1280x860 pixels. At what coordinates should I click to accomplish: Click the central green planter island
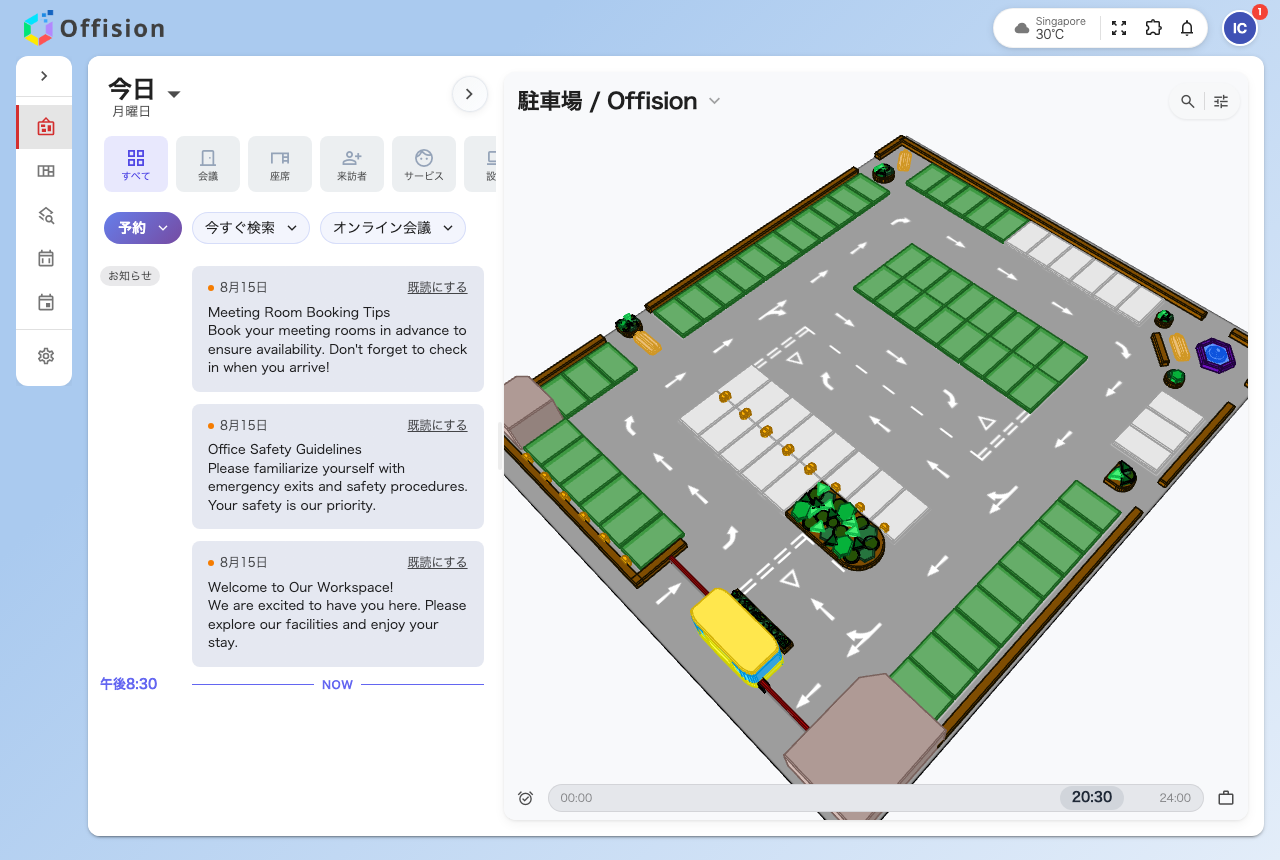click(x=837, y=526)
